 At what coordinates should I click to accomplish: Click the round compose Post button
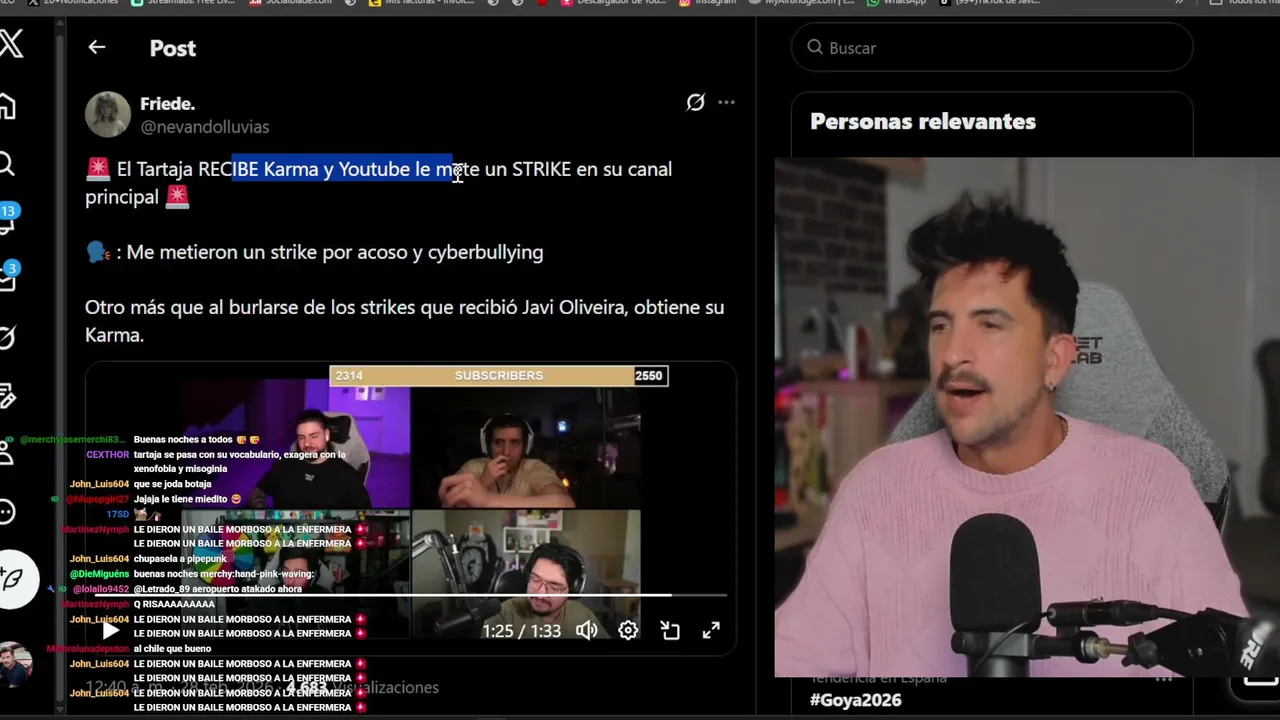click(x=14, y=578)
